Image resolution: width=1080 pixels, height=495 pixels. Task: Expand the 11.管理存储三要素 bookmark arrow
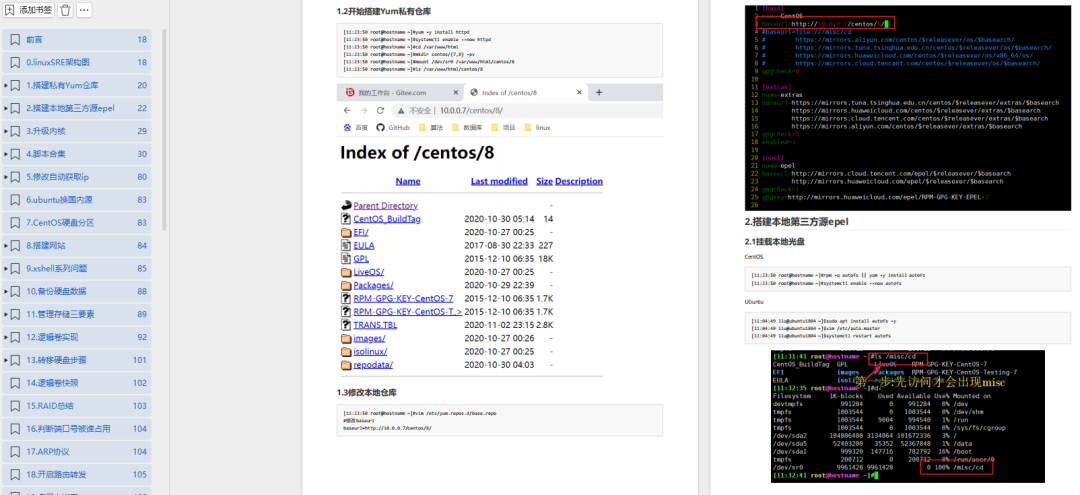6,314
